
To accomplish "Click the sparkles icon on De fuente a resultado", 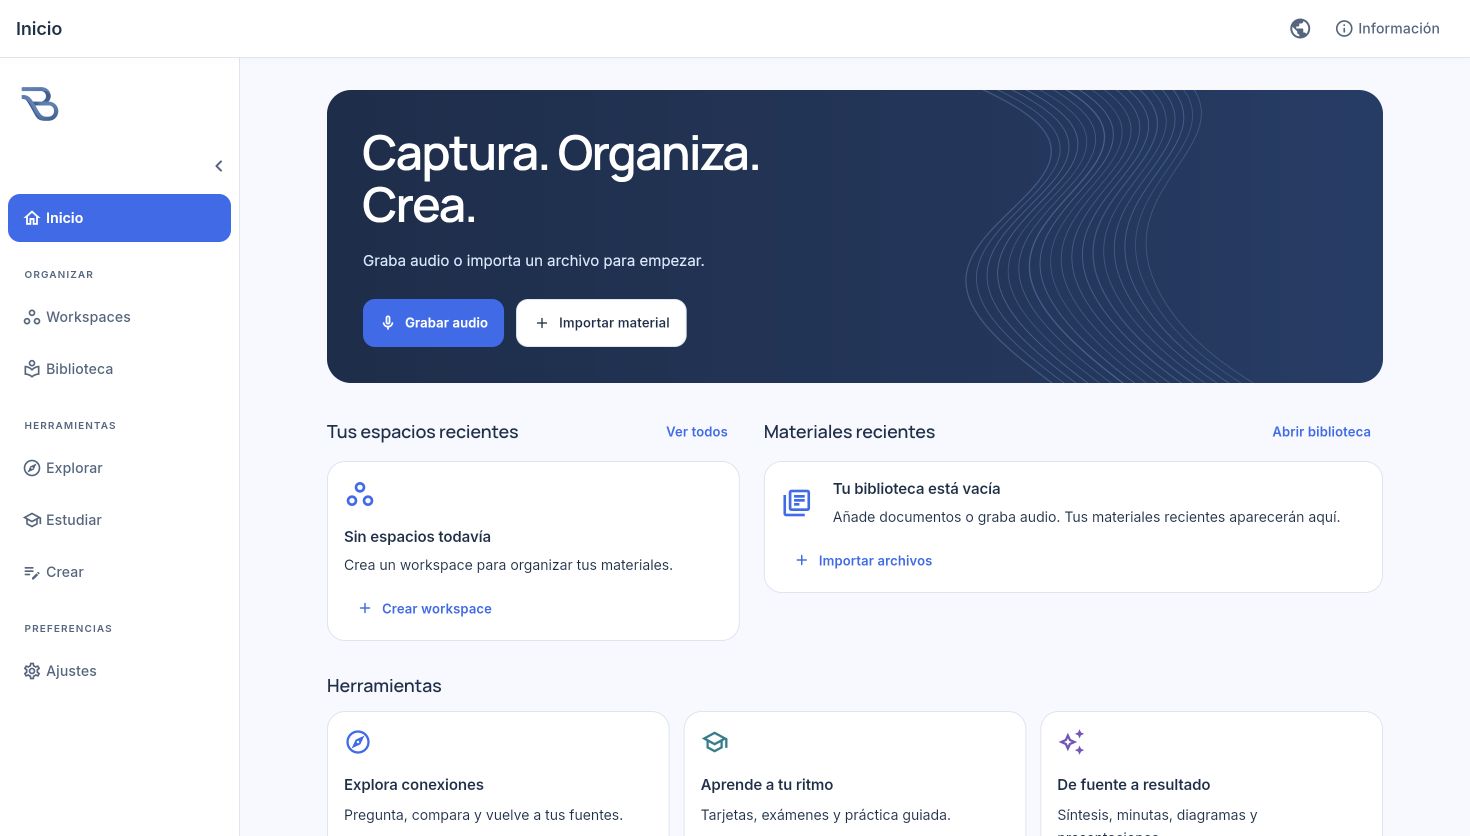I will pyautogui.click(x=1071, y=742).
